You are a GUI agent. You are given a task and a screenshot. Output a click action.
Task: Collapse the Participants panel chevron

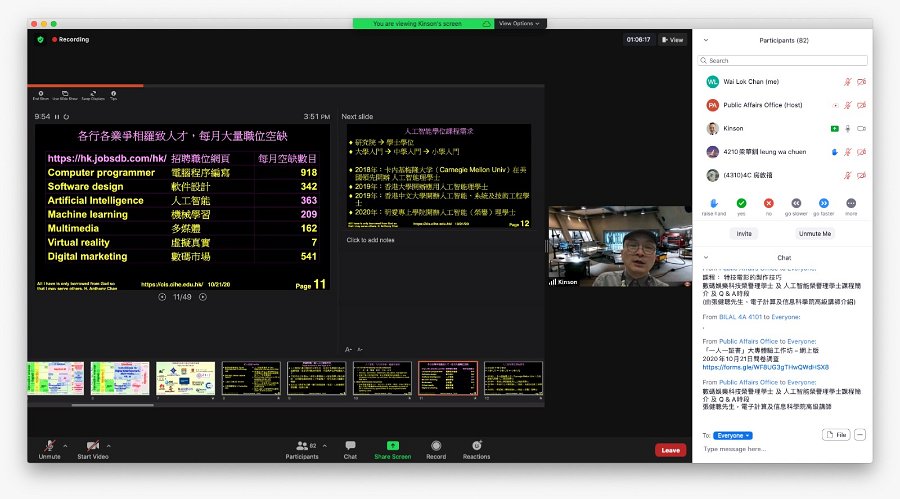coord(705,40)
